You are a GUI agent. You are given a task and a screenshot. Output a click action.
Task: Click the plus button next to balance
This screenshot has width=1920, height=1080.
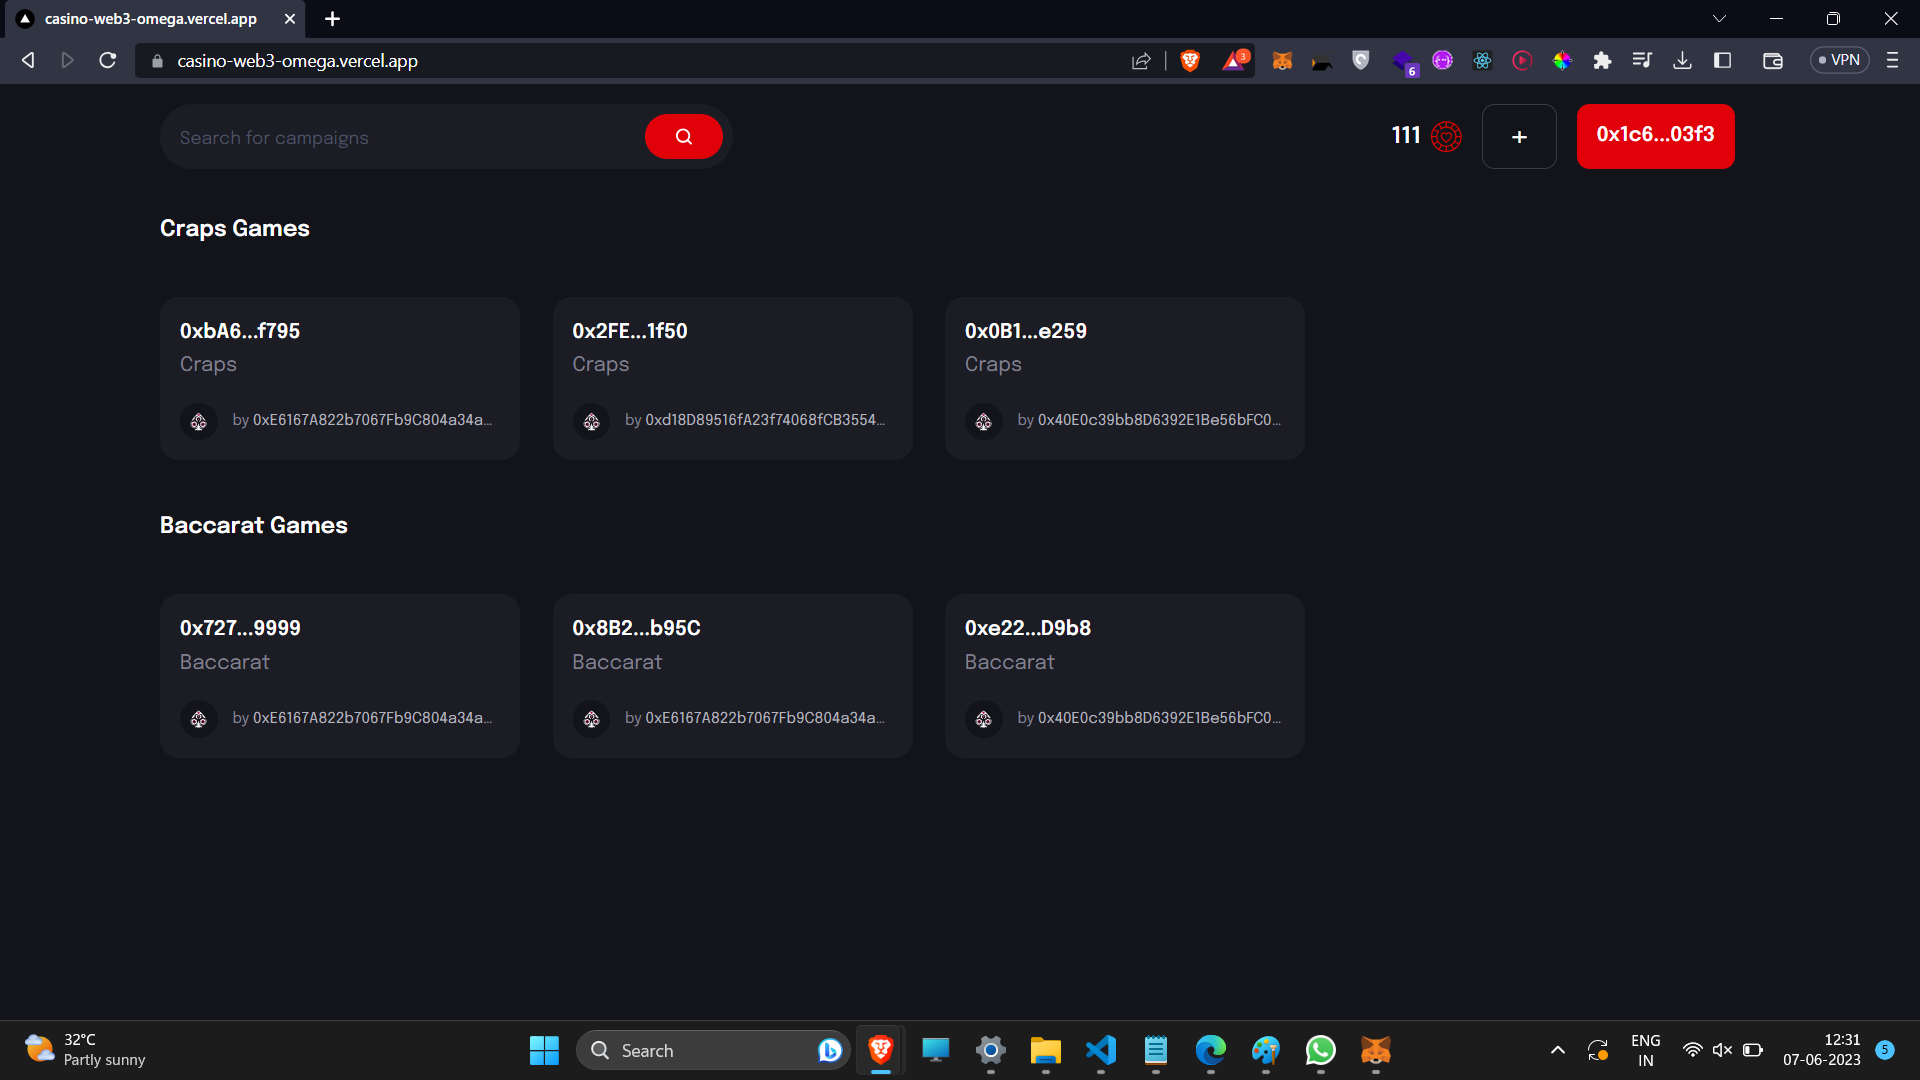click(x=1519, y=137)
